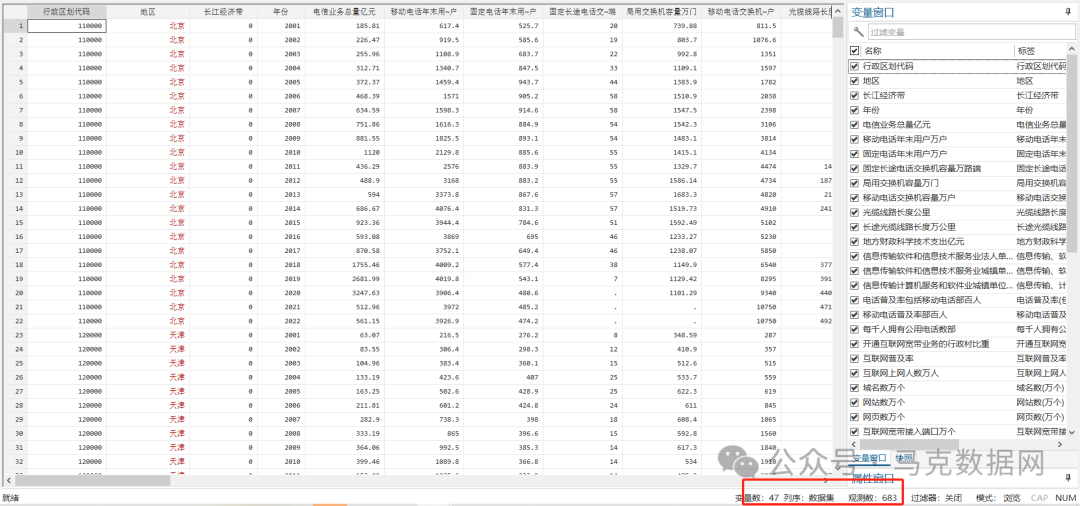Uncheck the 行政区划代码 variable checkbox
Image resolution: width=1080 pixels, height=506 pixels.
855,67
